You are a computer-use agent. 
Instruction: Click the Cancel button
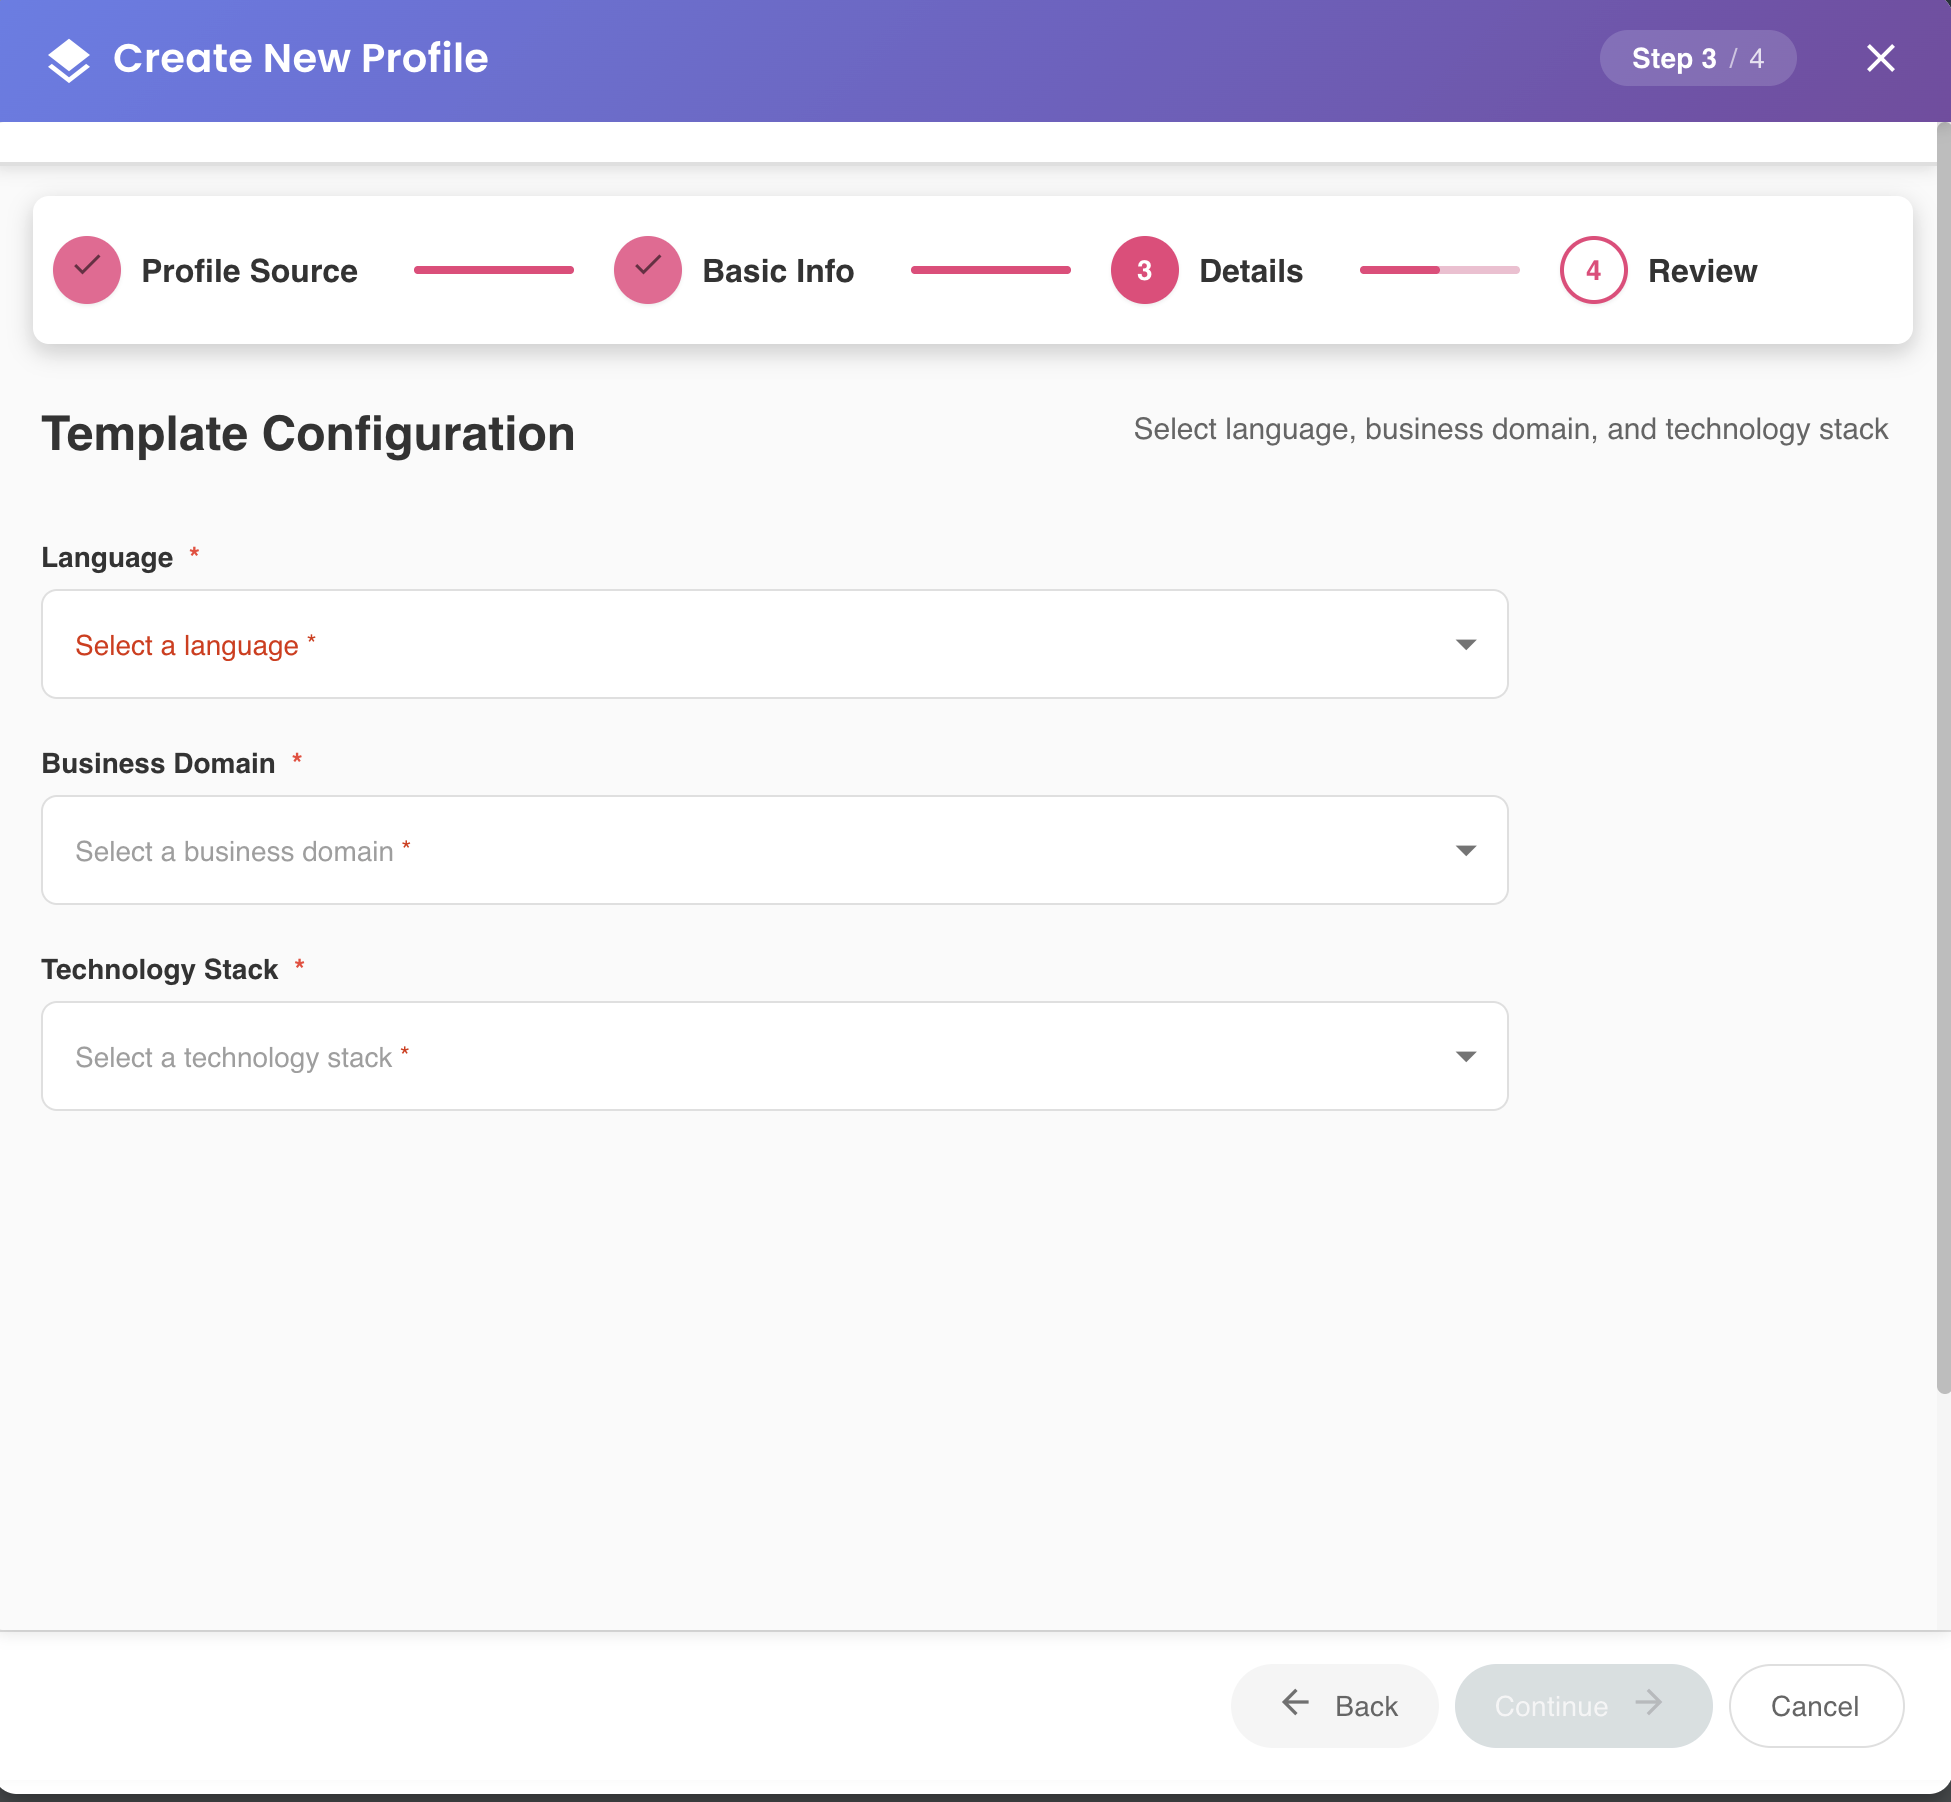pyautogui.click(x=1815, y=1705)
